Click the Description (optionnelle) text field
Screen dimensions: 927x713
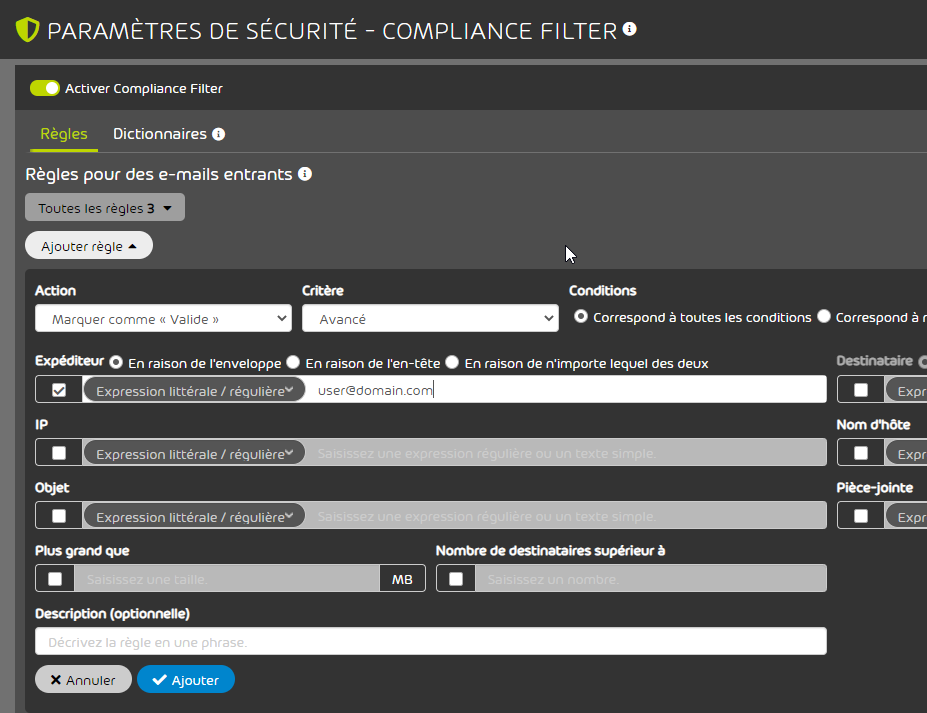(430, 641)
